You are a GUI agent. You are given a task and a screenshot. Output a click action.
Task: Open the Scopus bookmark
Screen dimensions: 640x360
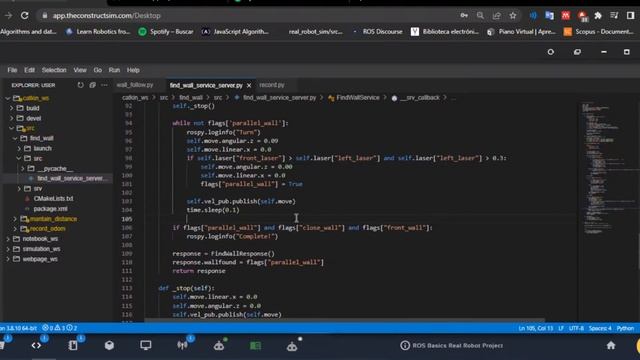tap(599, 32)
